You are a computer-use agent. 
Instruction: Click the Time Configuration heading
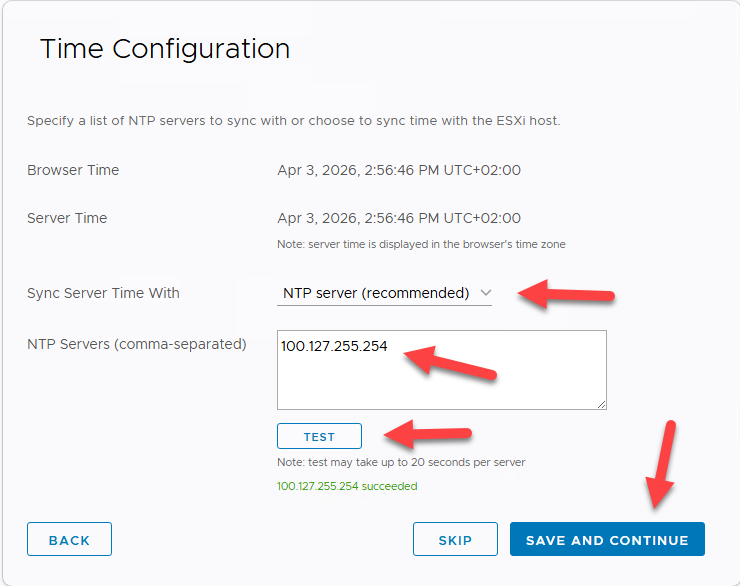(x=165, y=48)
